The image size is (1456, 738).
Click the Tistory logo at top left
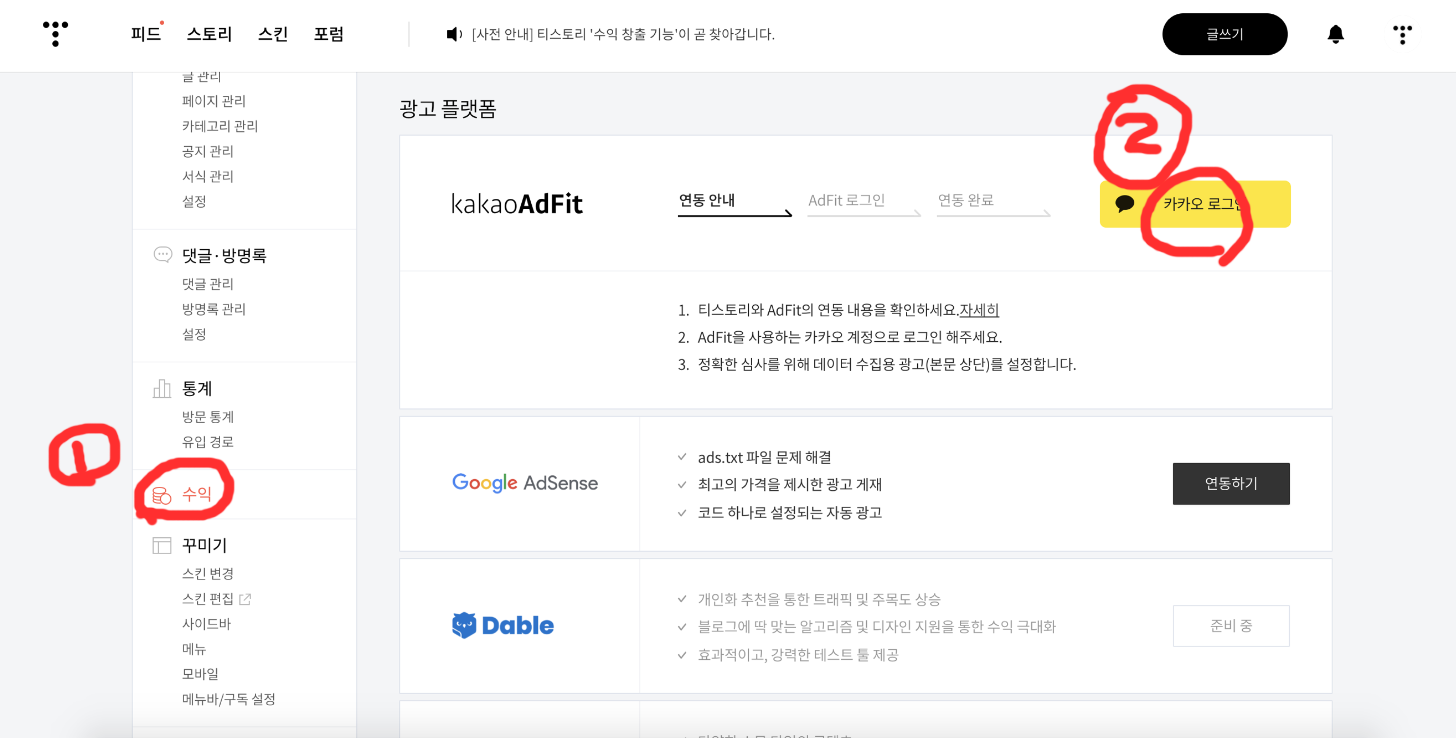click(56, 34)
